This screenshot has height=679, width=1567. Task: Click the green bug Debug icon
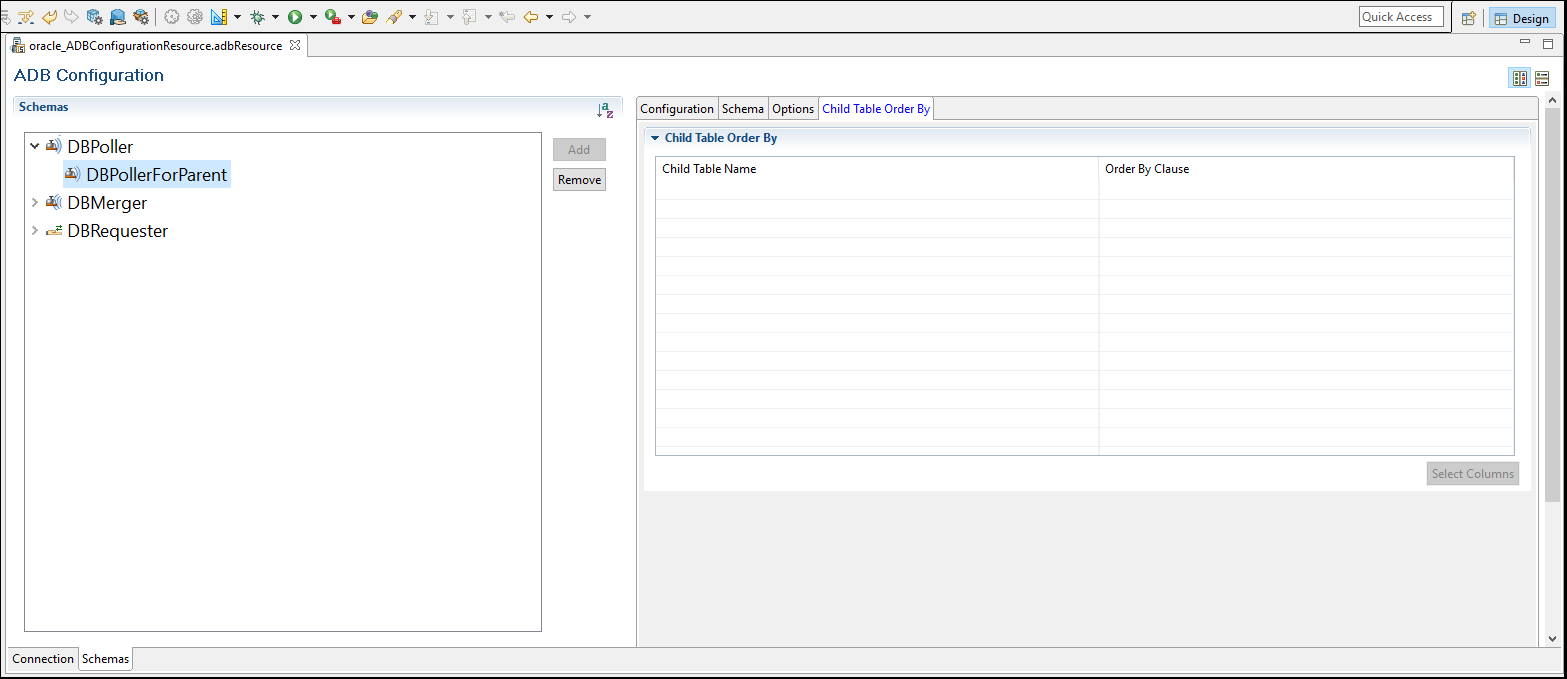258,17
